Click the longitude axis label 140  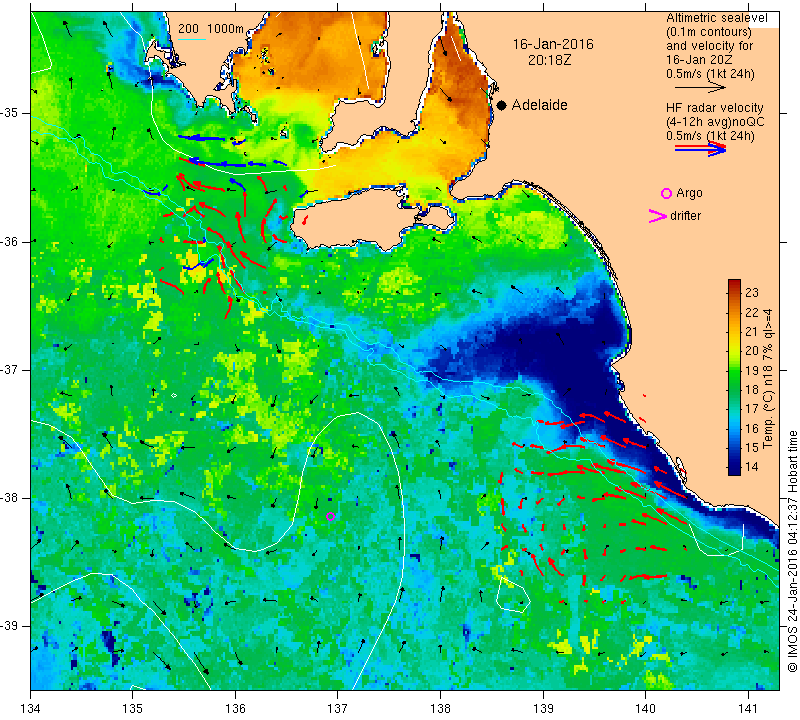[x=645, y=709]
